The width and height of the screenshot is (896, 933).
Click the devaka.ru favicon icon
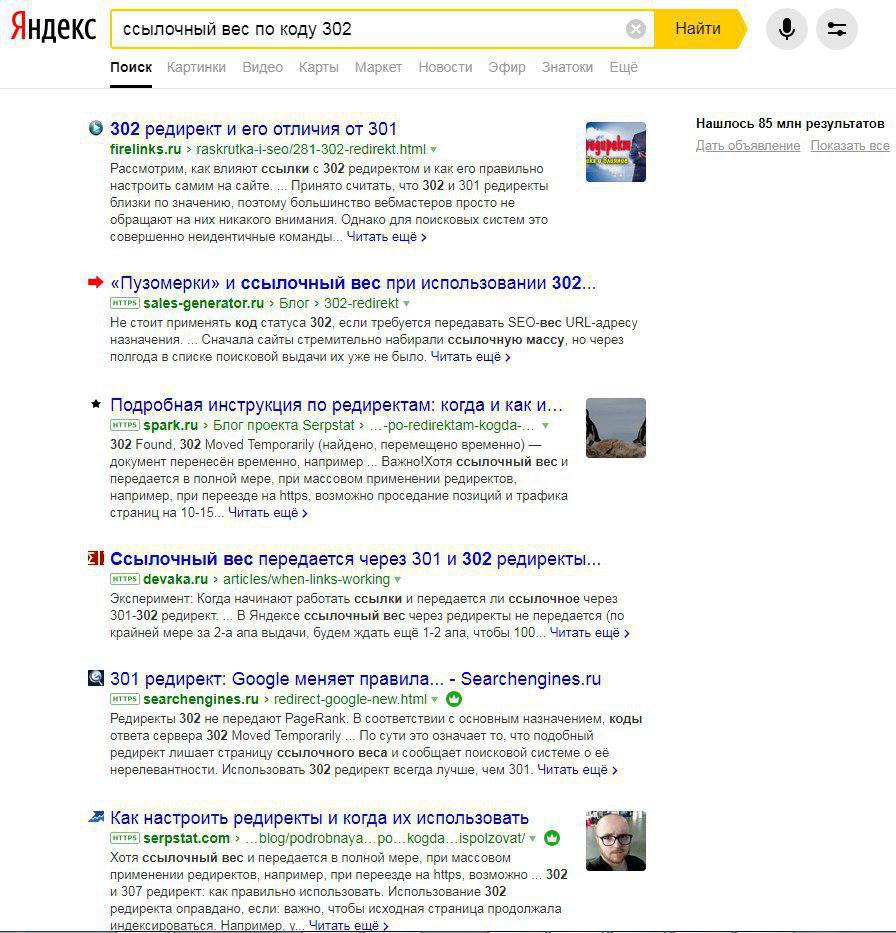pyautogui.click(x=96, y=558)
